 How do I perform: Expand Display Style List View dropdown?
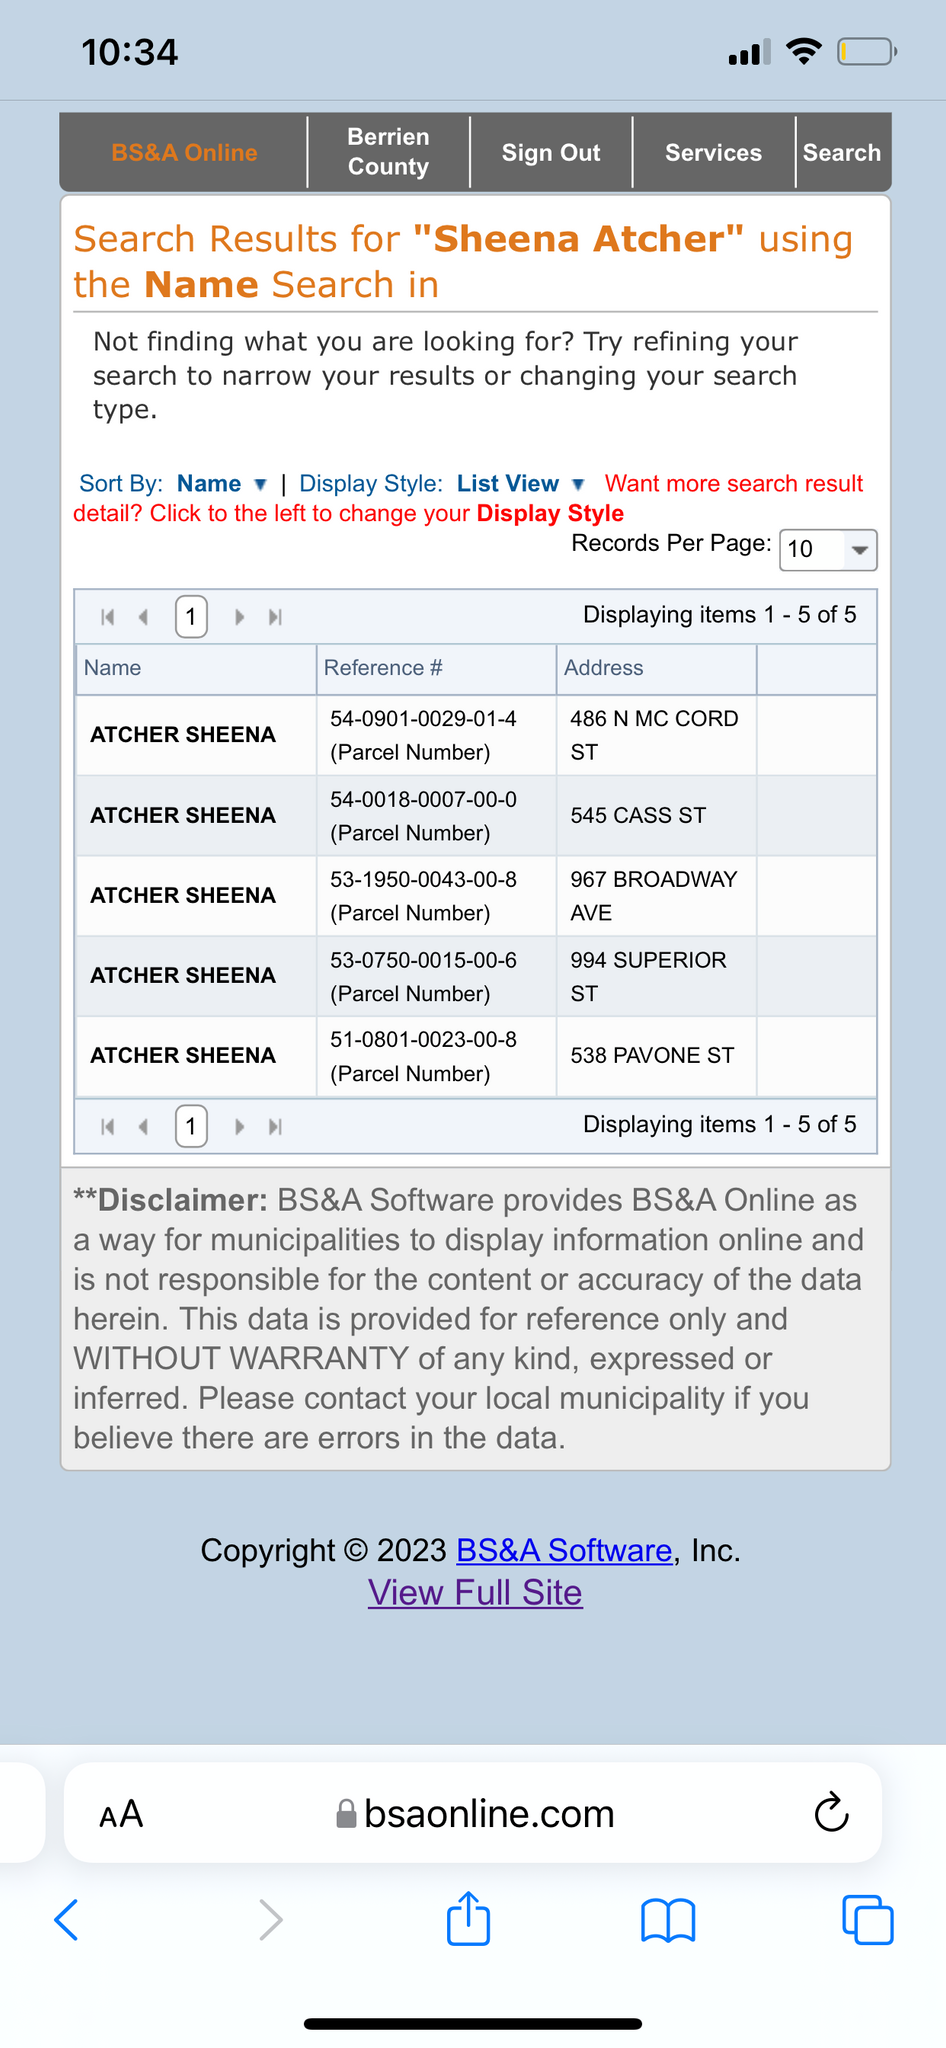[x=520, y=484]
